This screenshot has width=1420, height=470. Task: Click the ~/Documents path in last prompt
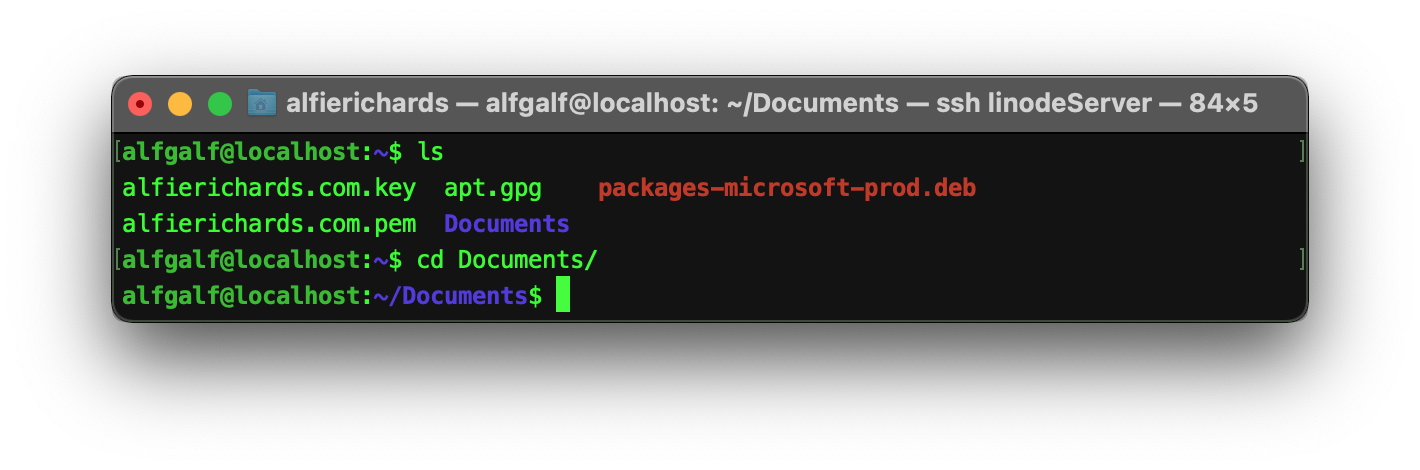click(451, 296)
